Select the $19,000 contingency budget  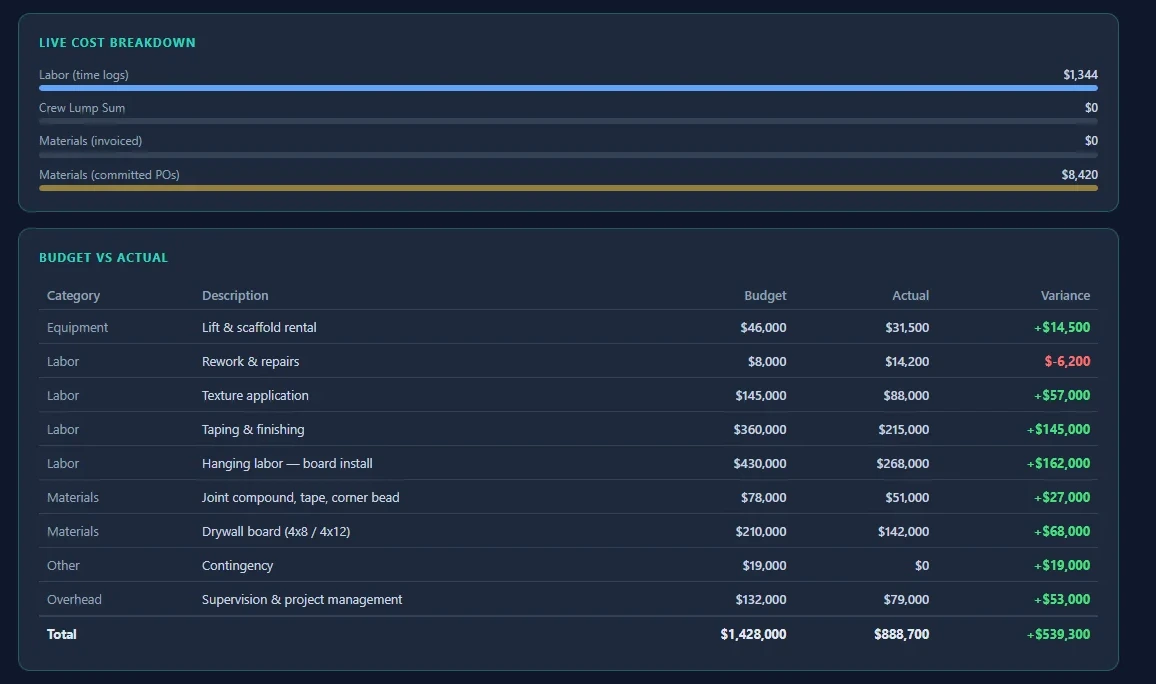coord(764,565)
